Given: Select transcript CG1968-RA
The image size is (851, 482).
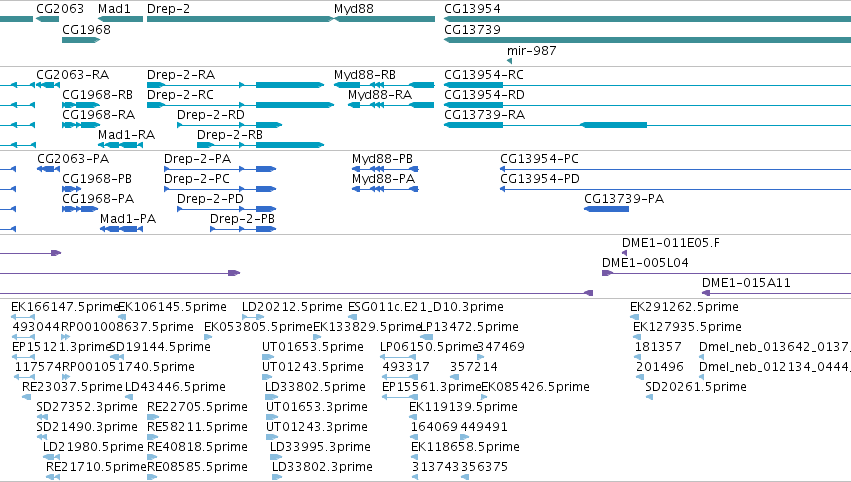Looking at the screenshot, I should (x=98, y=115).
